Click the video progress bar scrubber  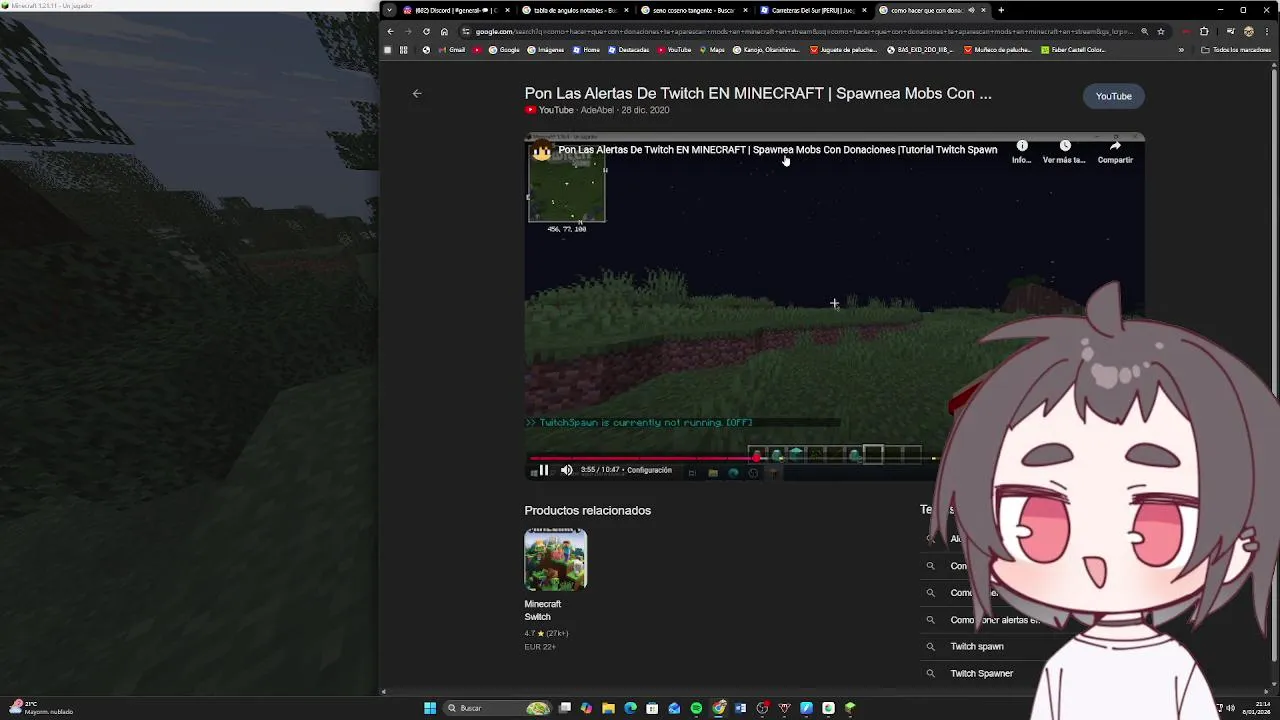point(756,458)
